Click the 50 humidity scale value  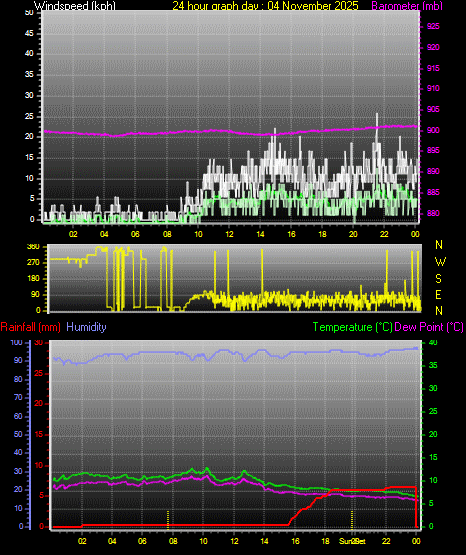point(18,435)
